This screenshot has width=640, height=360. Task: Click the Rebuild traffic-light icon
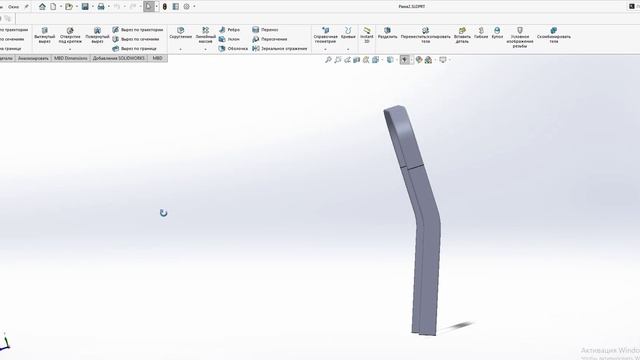(x=165, y=7)
